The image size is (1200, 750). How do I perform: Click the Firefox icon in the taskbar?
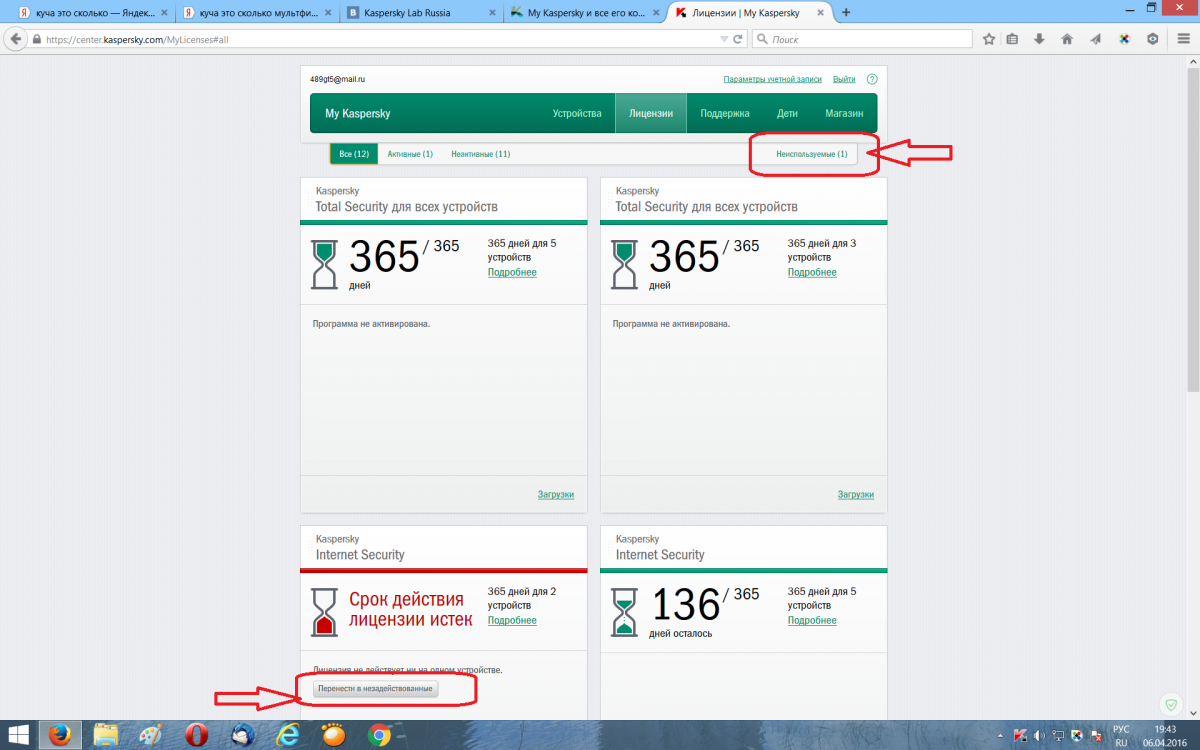[60, 735]
